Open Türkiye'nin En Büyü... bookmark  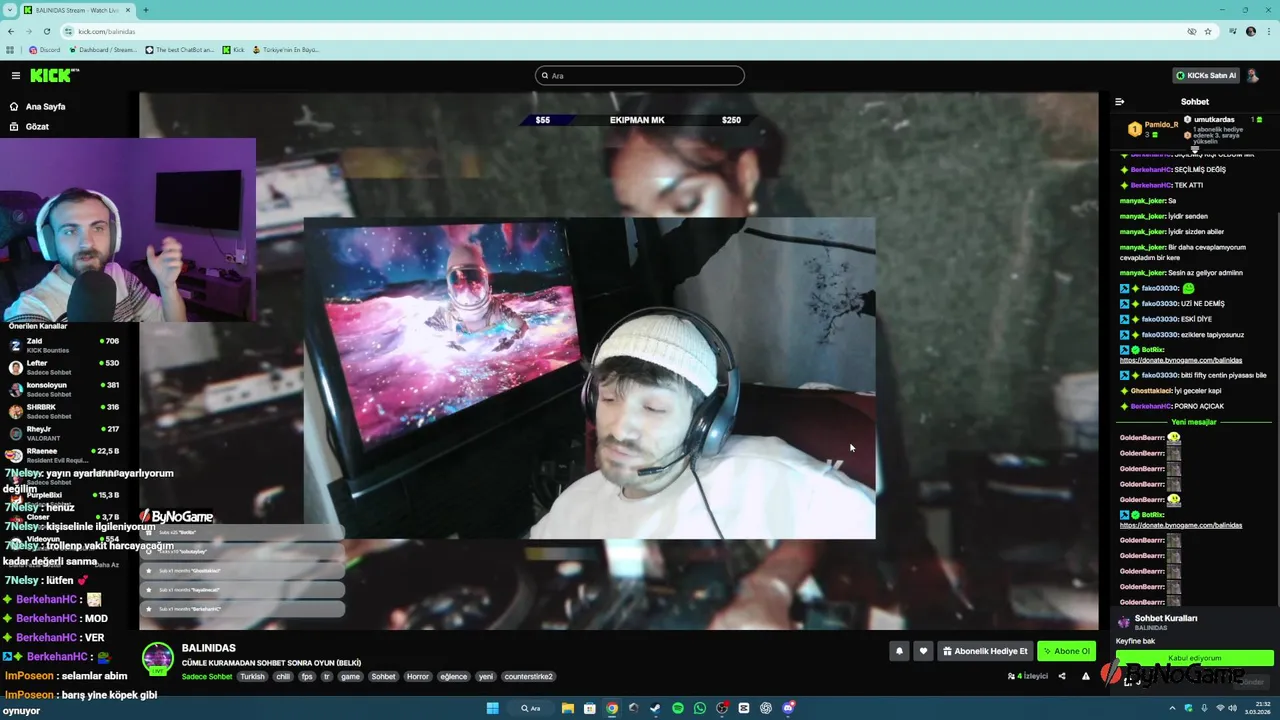pyautogui.click(x=285, y=49)
